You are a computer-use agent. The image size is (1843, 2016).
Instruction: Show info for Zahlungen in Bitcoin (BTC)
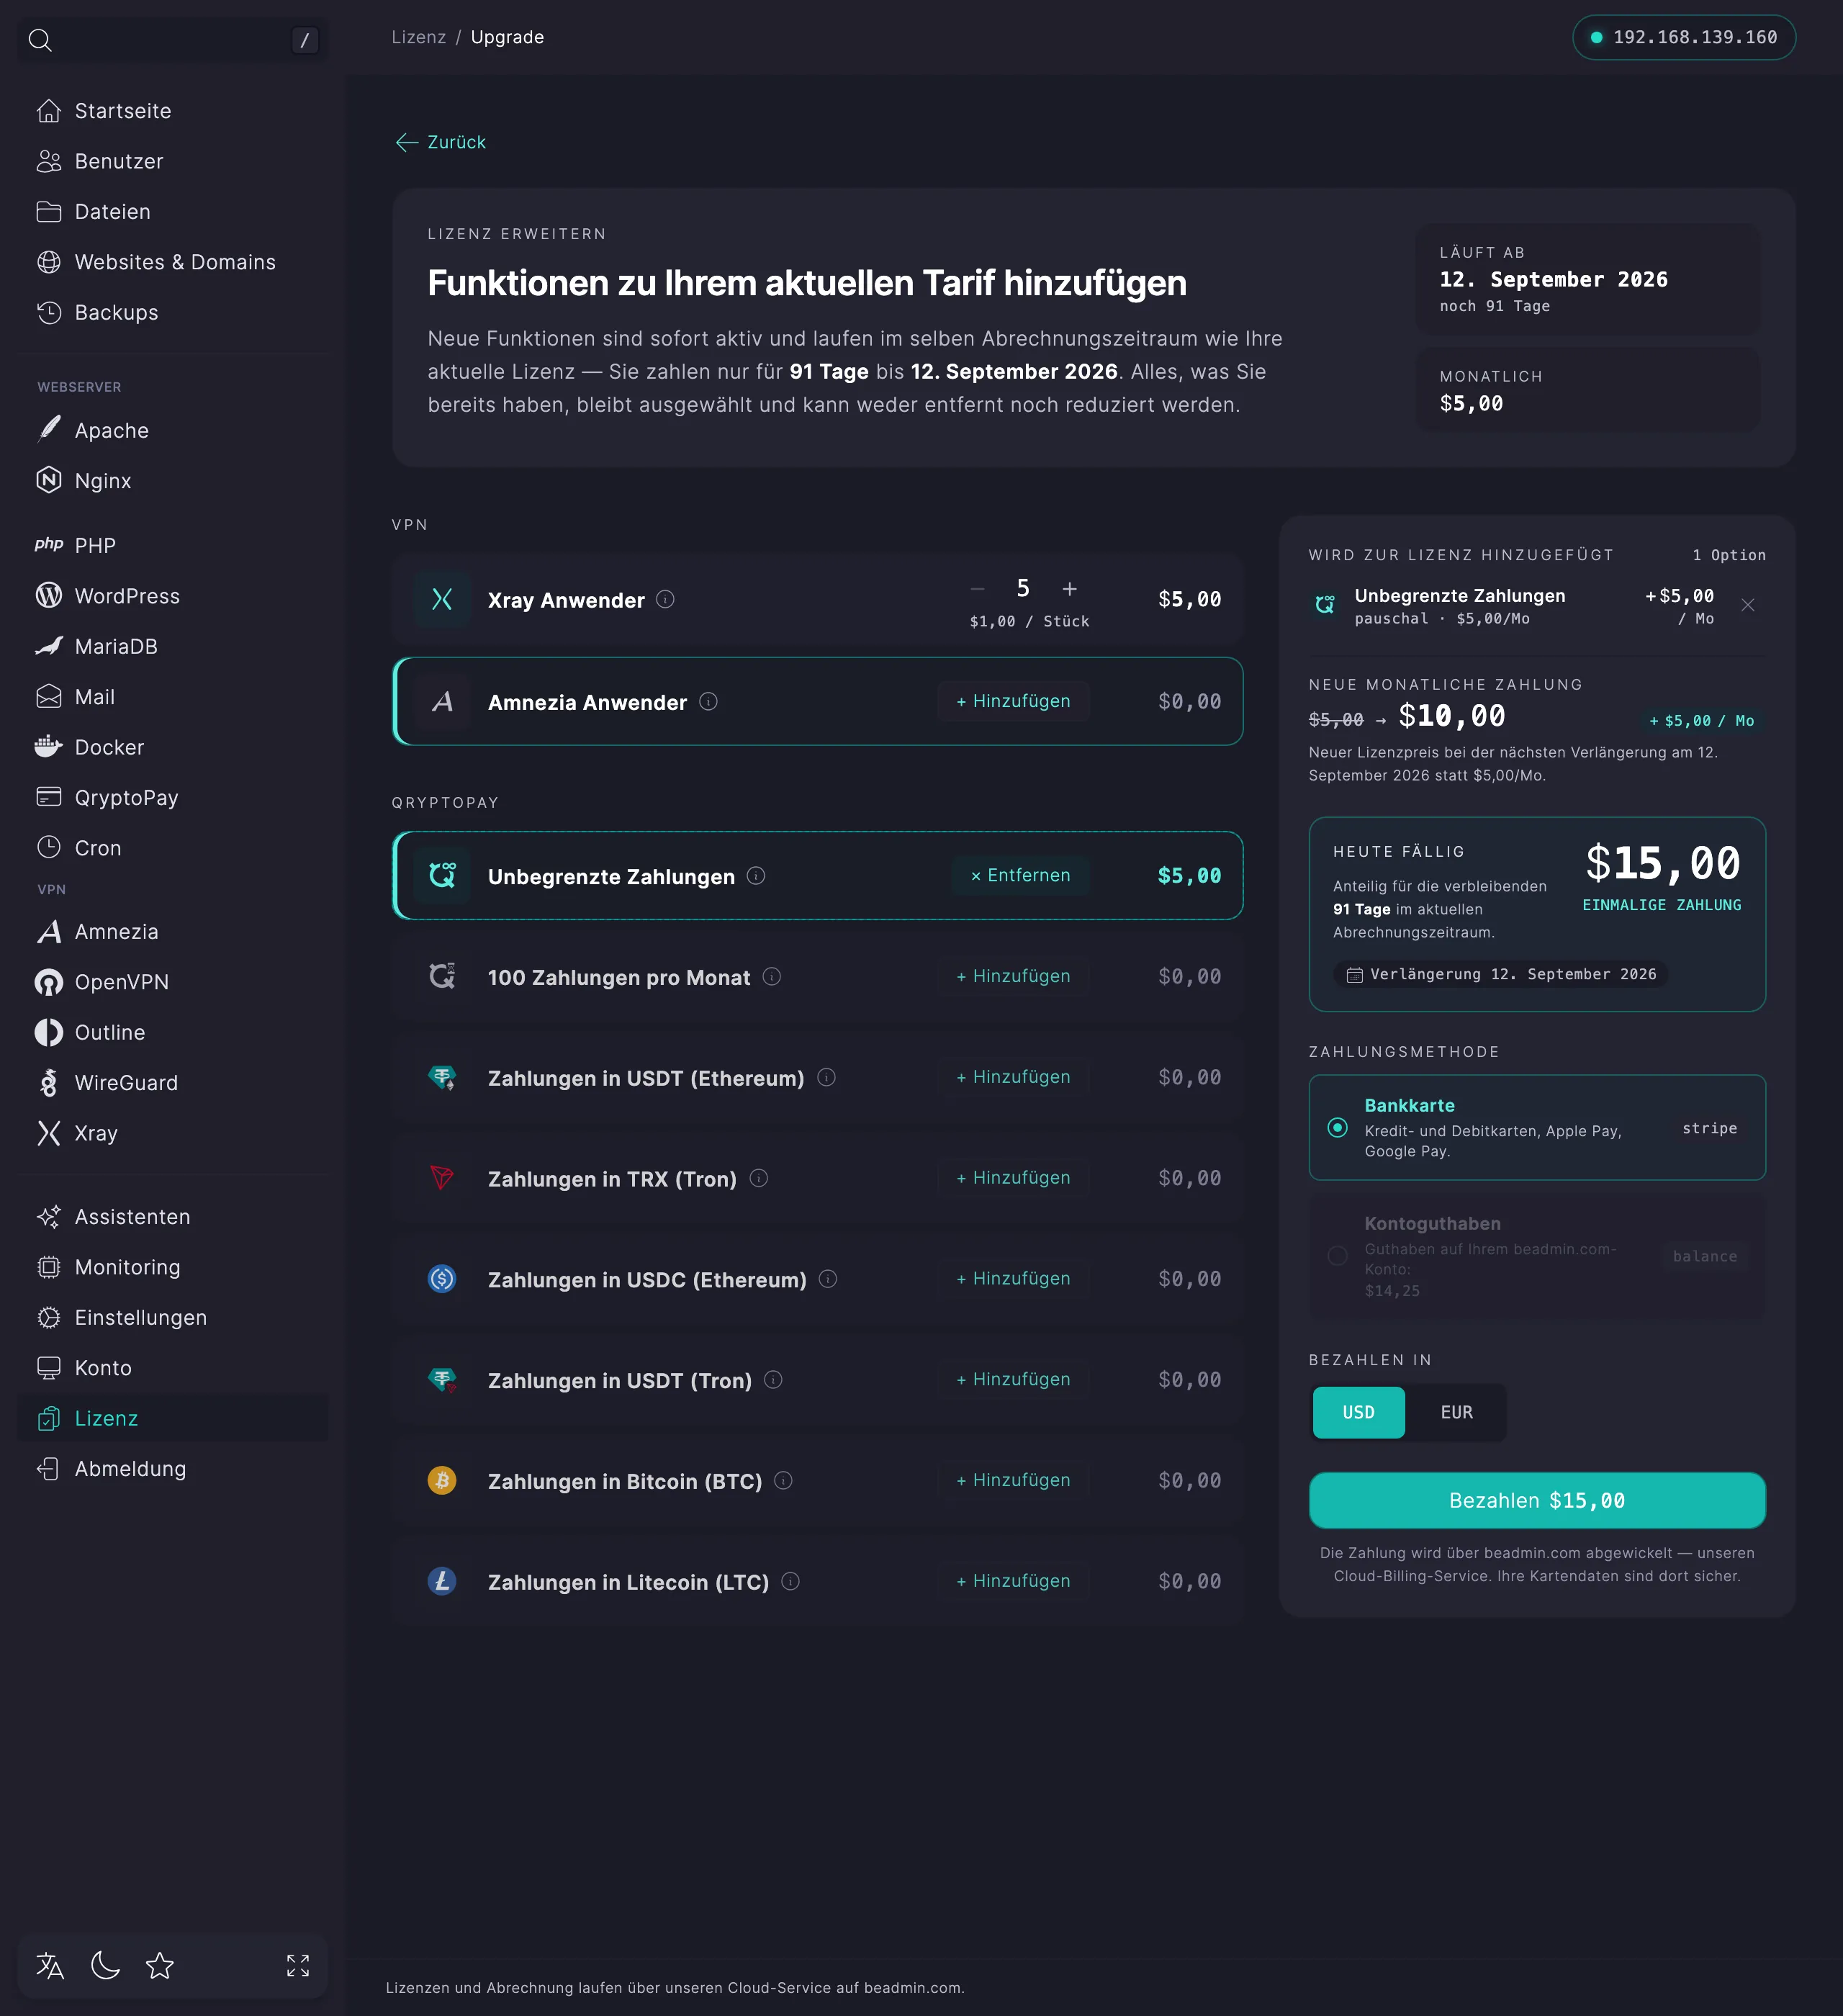coord(784,1480)
